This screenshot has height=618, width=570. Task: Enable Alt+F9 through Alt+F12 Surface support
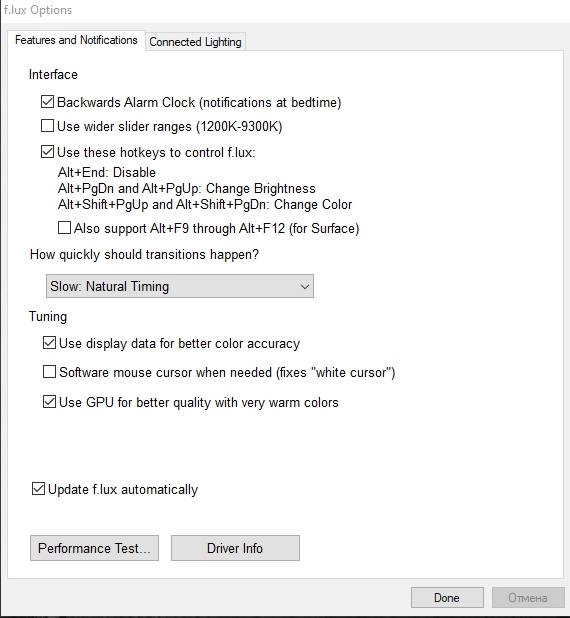64,228
